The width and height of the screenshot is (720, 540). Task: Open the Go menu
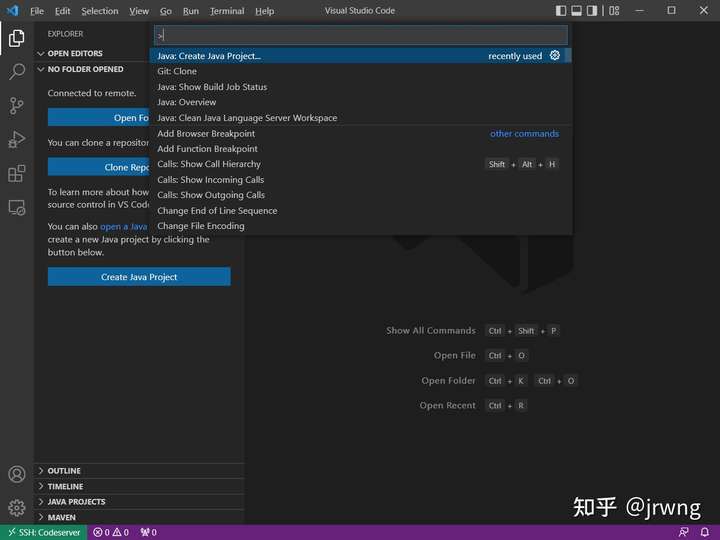tap(166, 11)
